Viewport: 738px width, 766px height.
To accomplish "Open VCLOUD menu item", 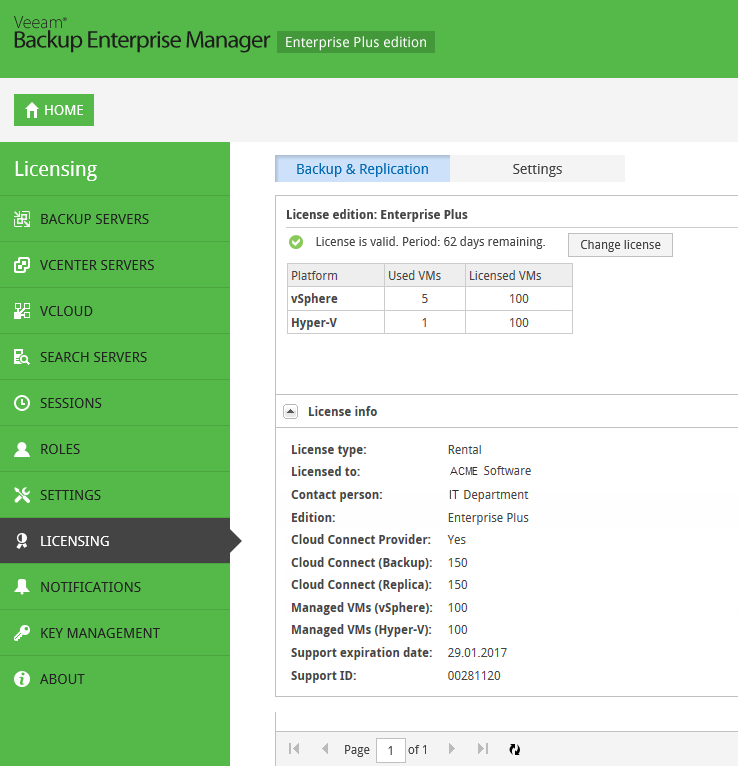I will click(x=115, y=311).
